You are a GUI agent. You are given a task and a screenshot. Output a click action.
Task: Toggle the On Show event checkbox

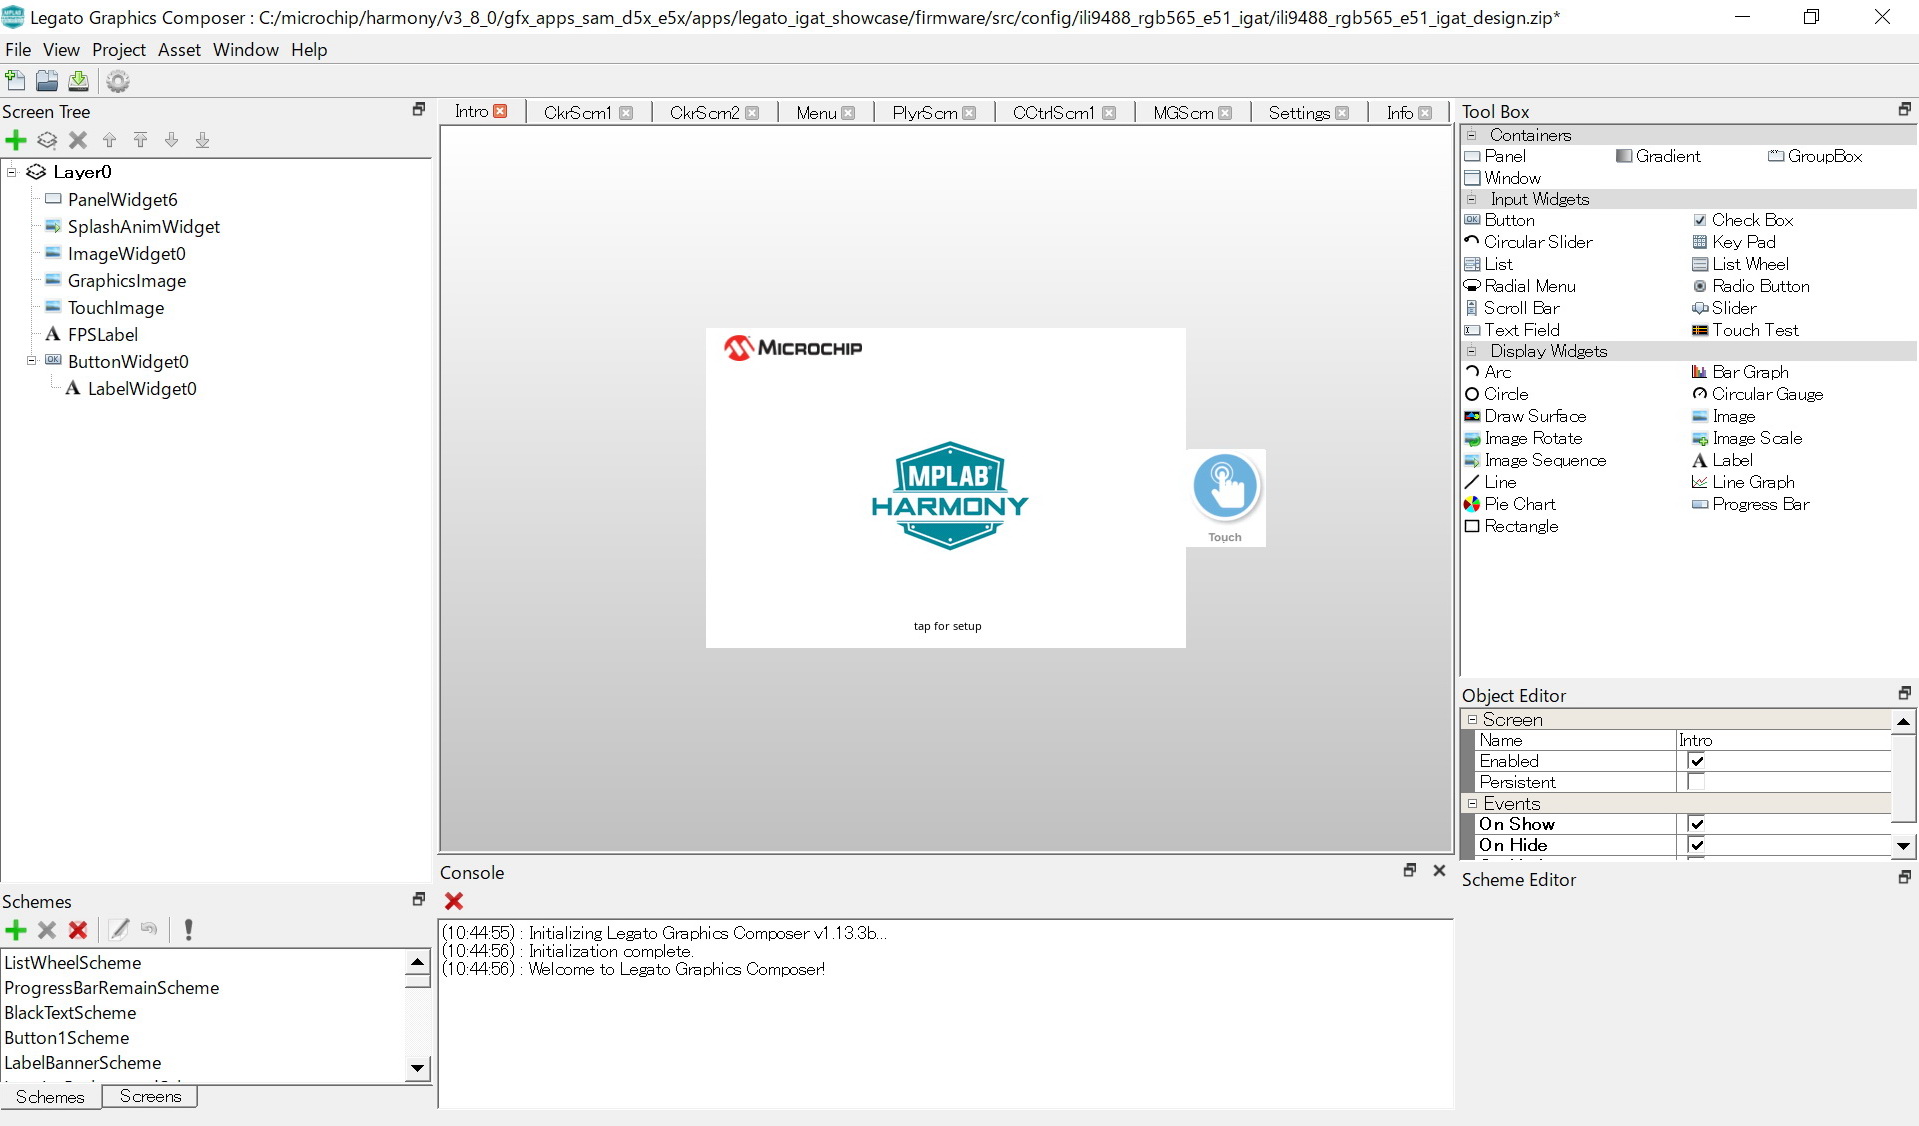(1697, 824)
